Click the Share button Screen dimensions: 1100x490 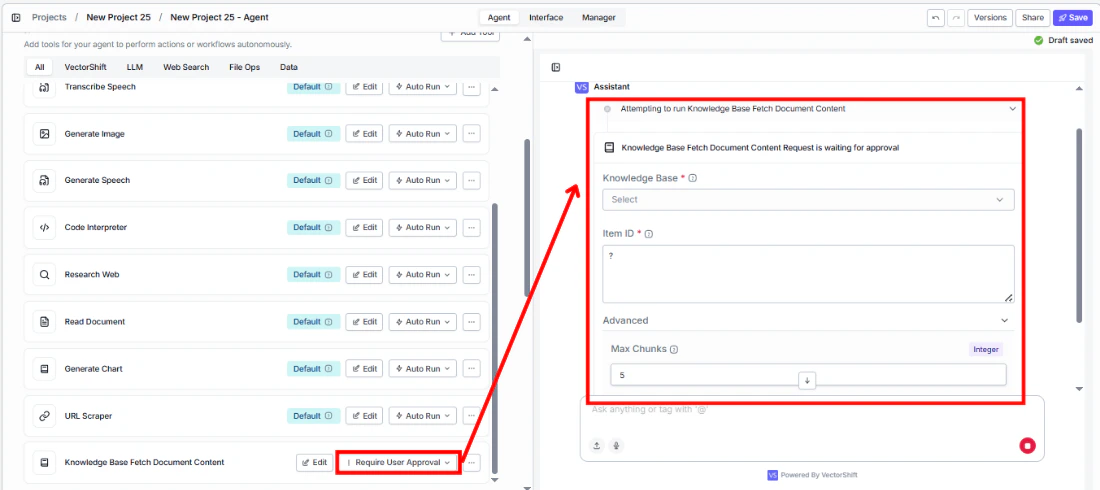[1033, 18]
